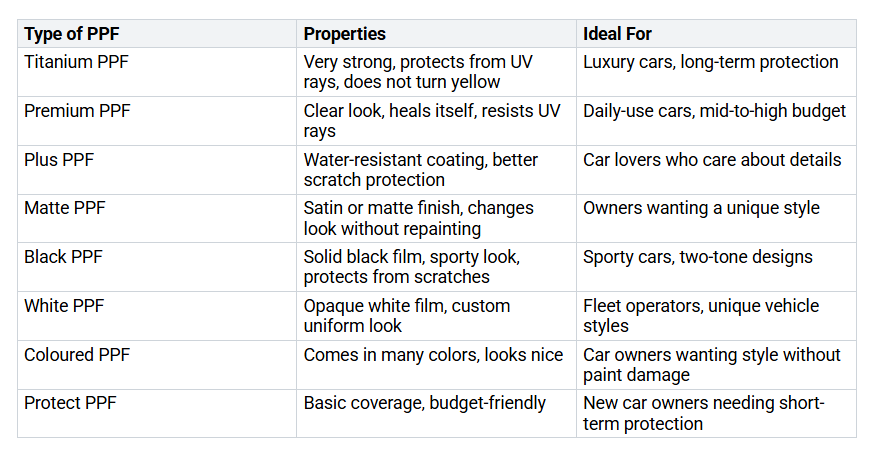Select the White PPF cell
Viewport: 874px width, 459px height.
point(64,306)
